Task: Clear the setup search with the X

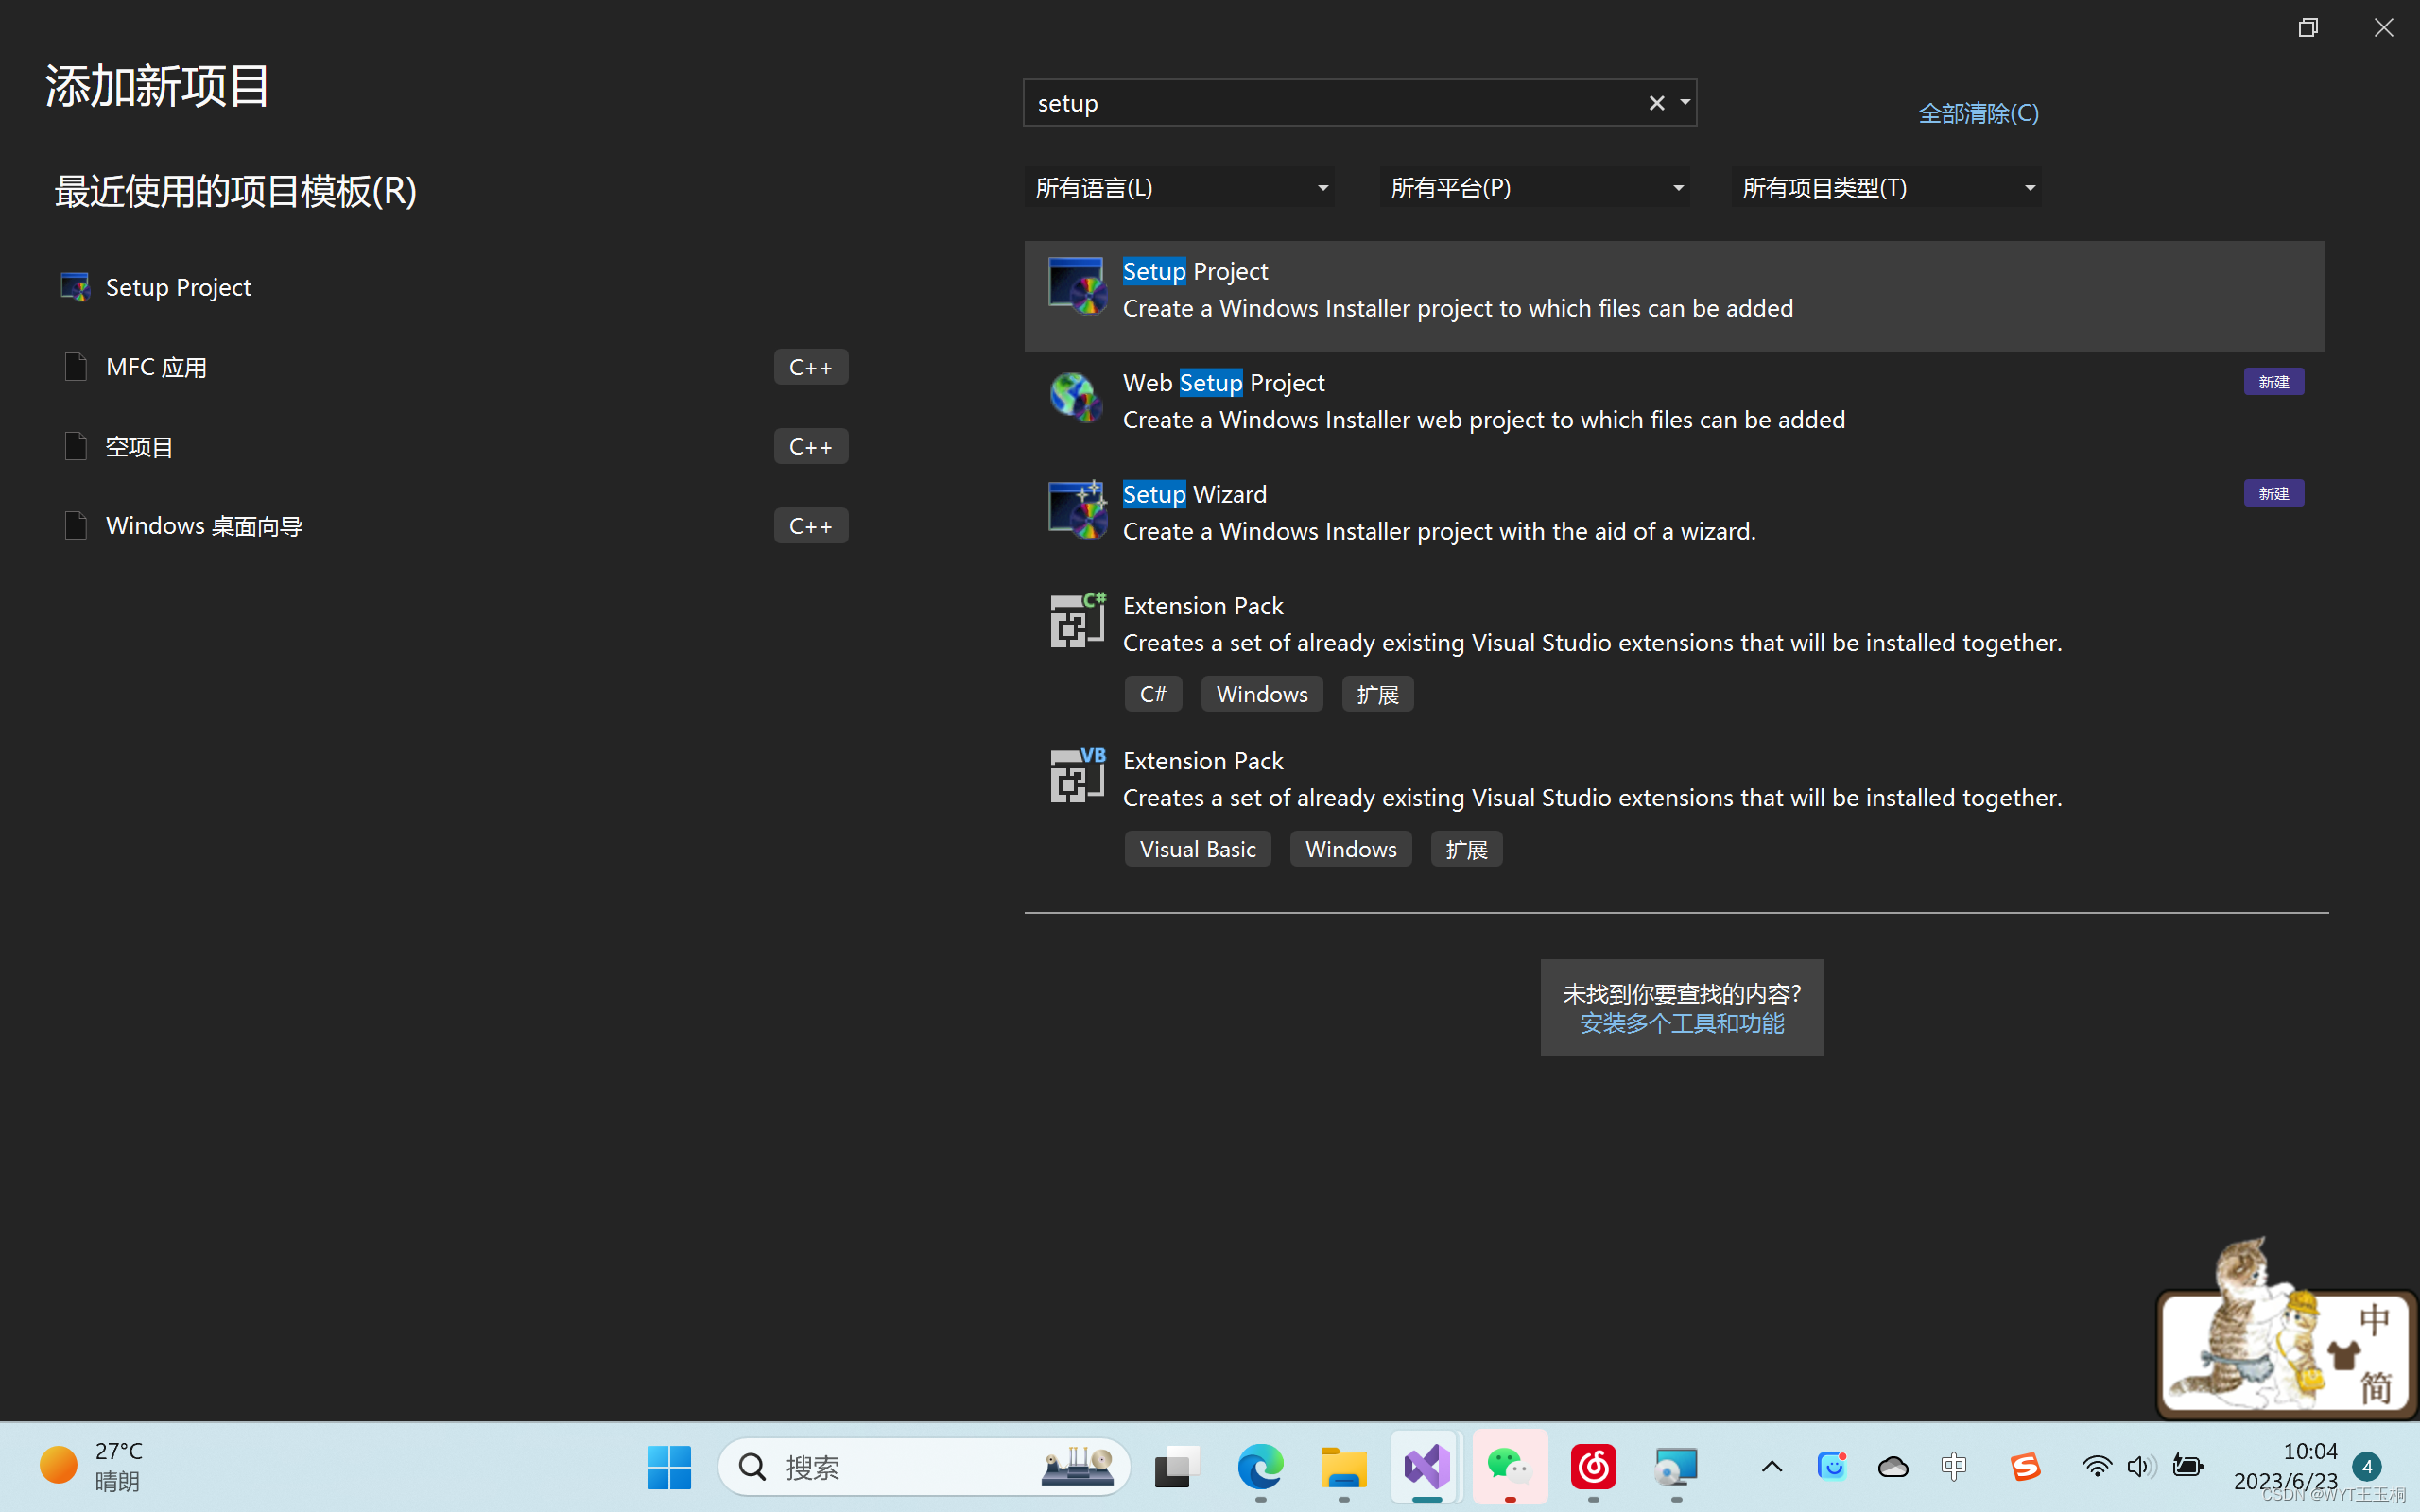Action: [x=1656, y=102]
